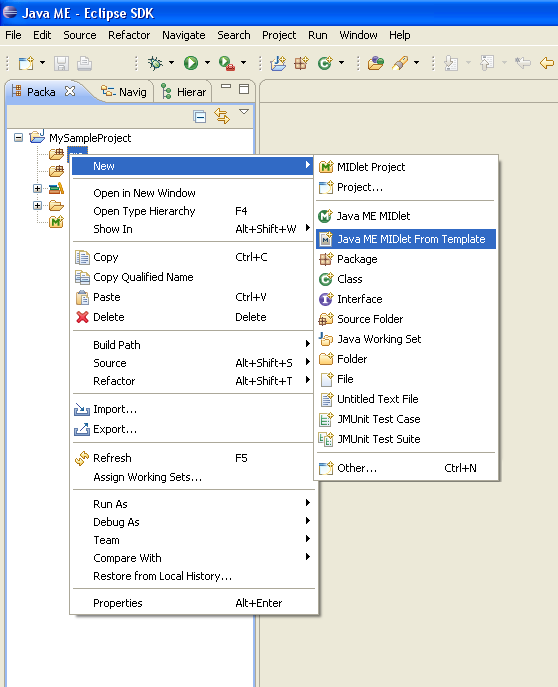
Task: Choose Class in New submenu
Action: point(406,279)
